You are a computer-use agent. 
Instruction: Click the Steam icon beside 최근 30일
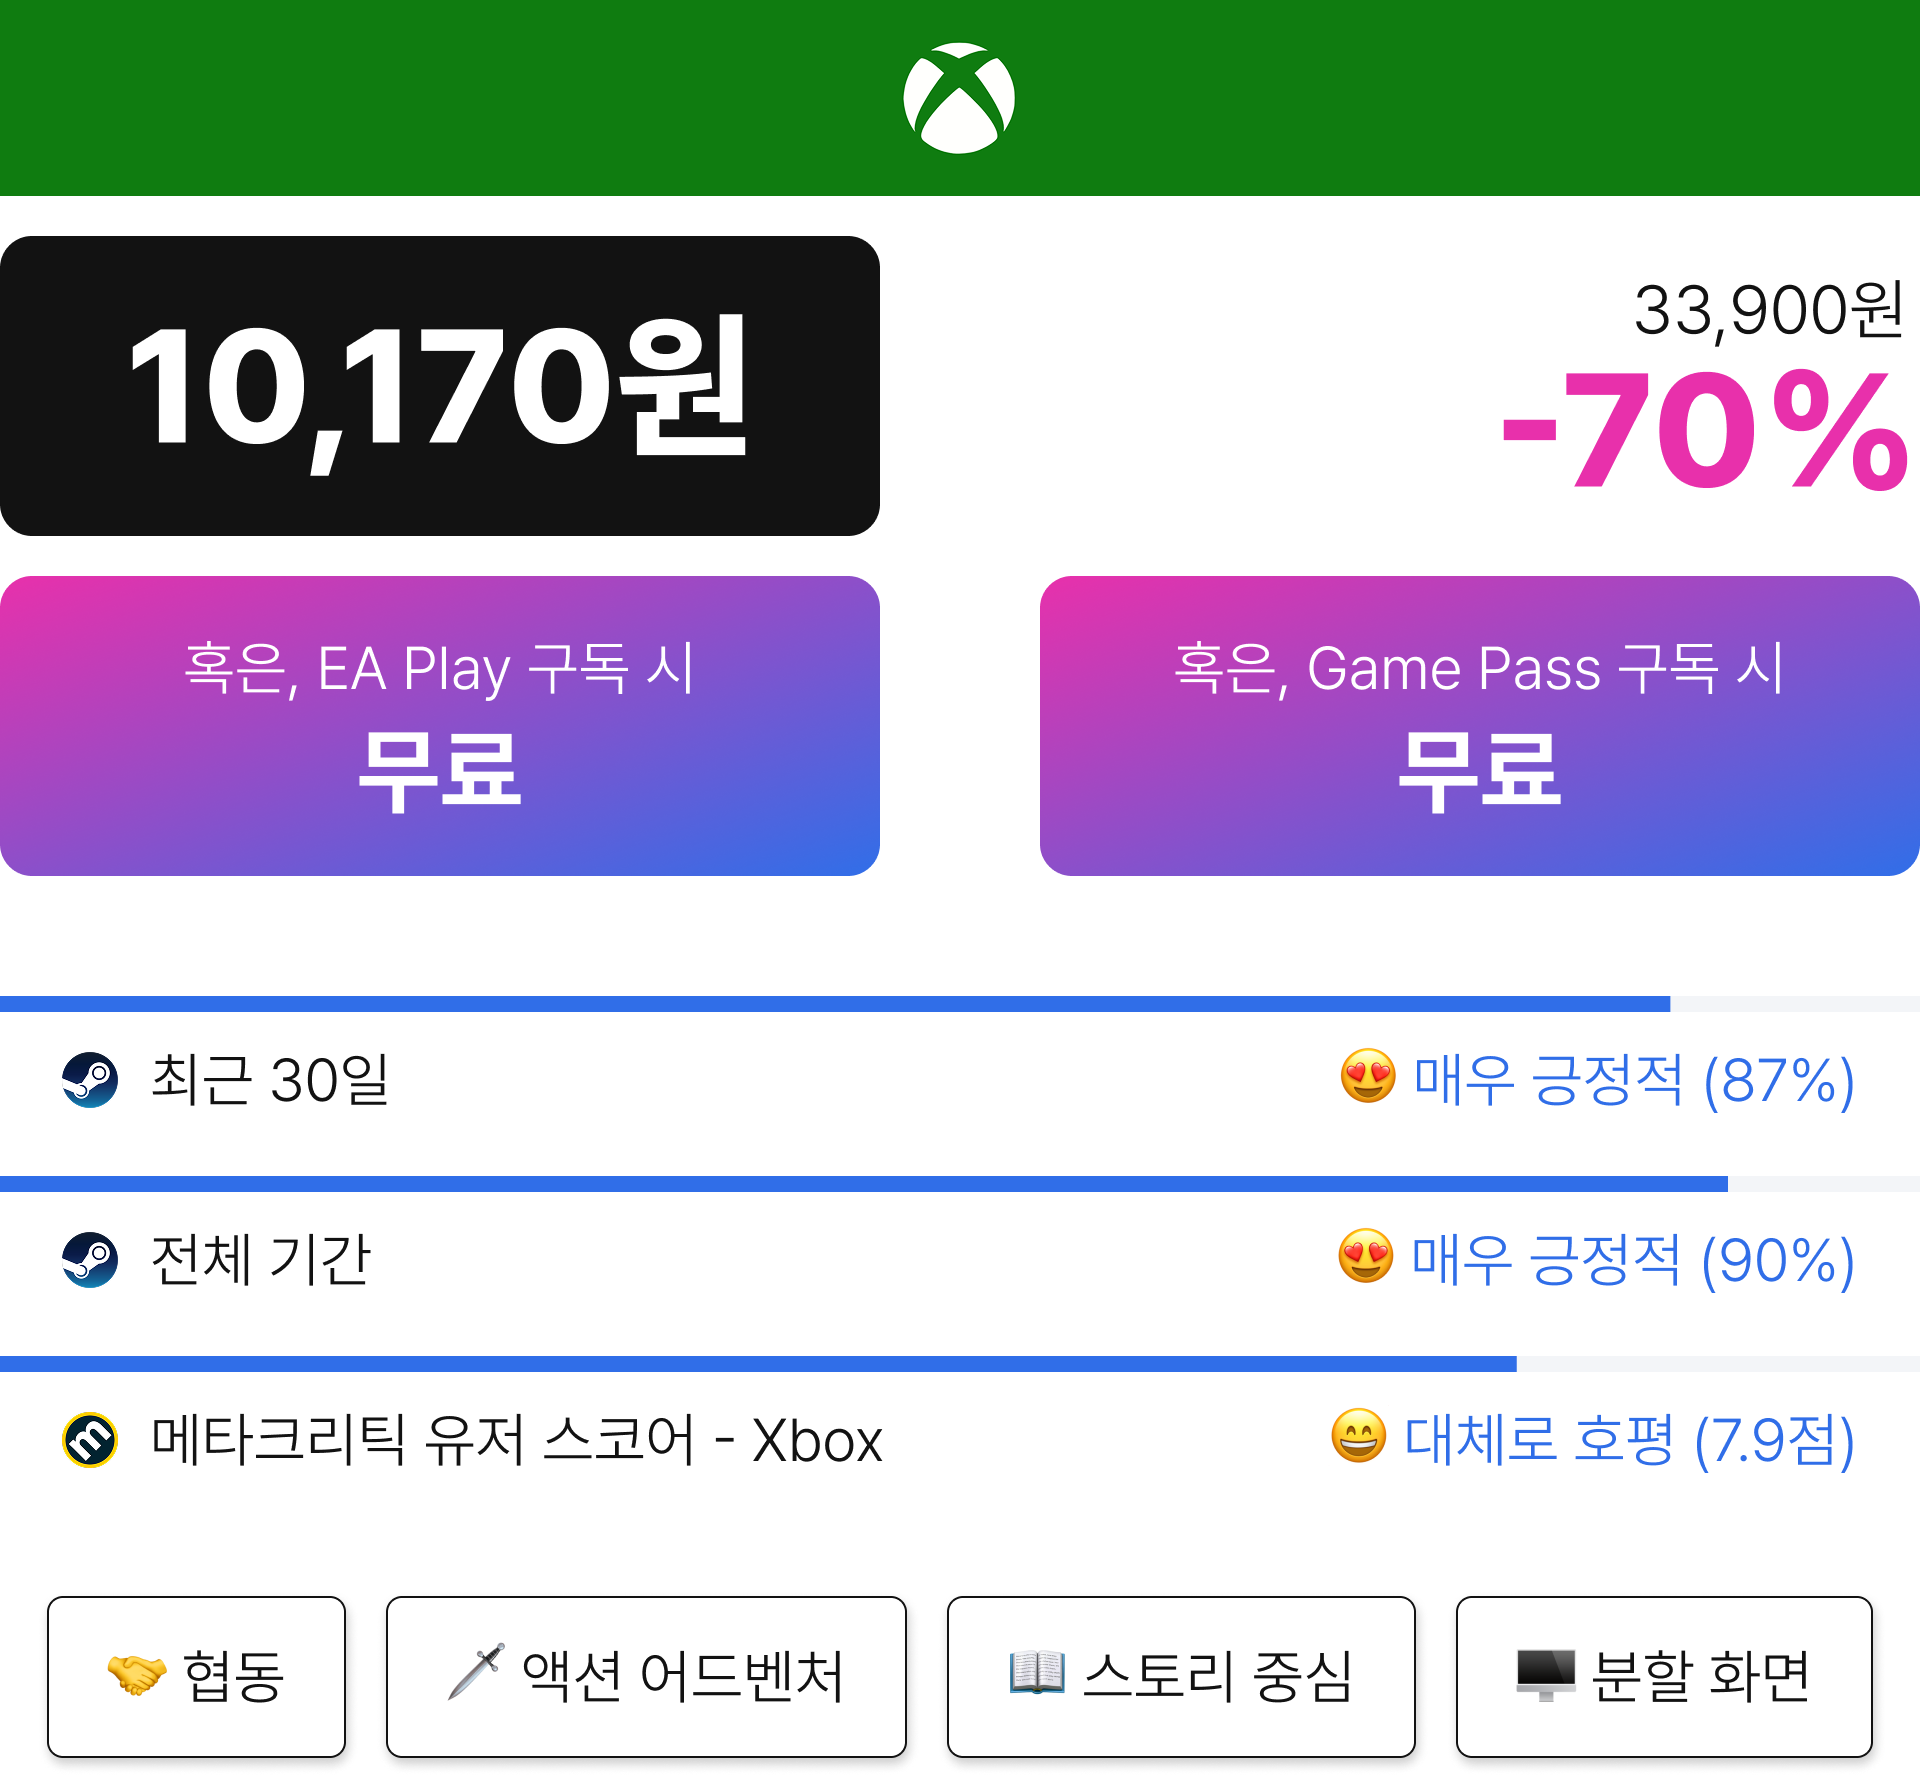coord(90,1080)
